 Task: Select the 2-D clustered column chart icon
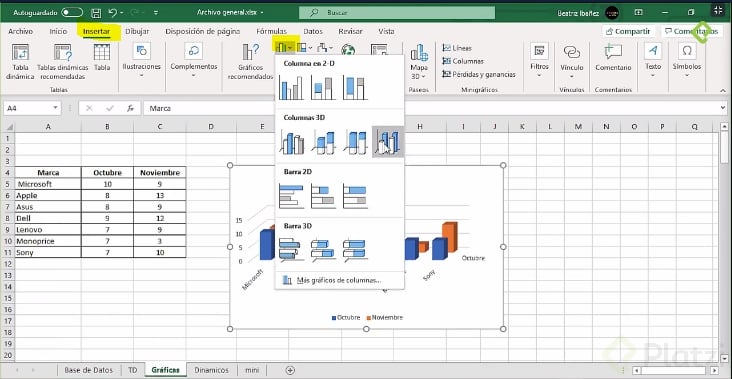(x=291, y=88)
